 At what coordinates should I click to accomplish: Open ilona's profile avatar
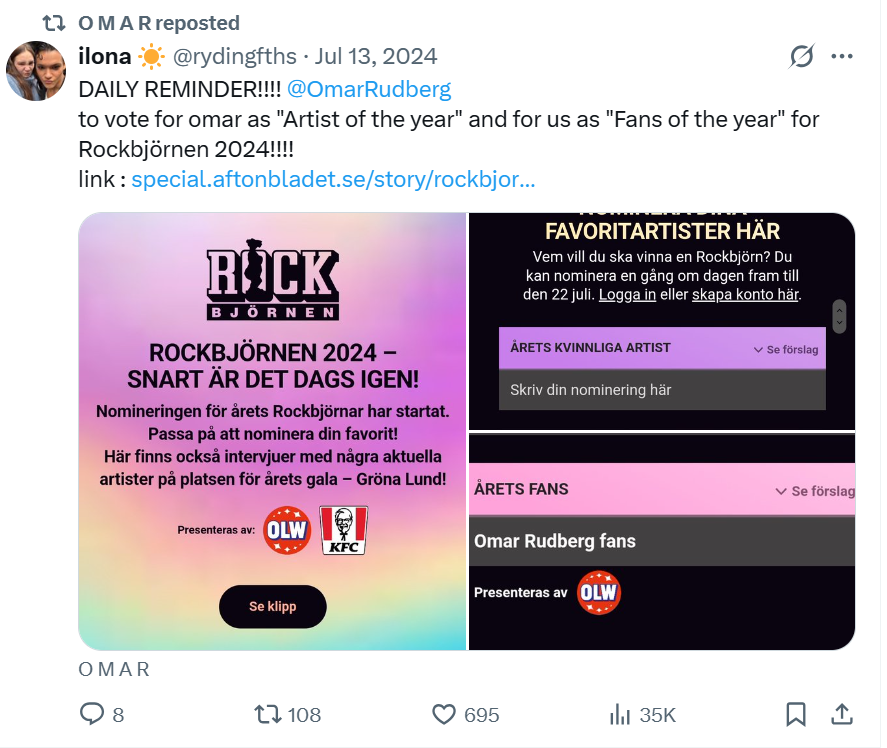click(36, 71)
